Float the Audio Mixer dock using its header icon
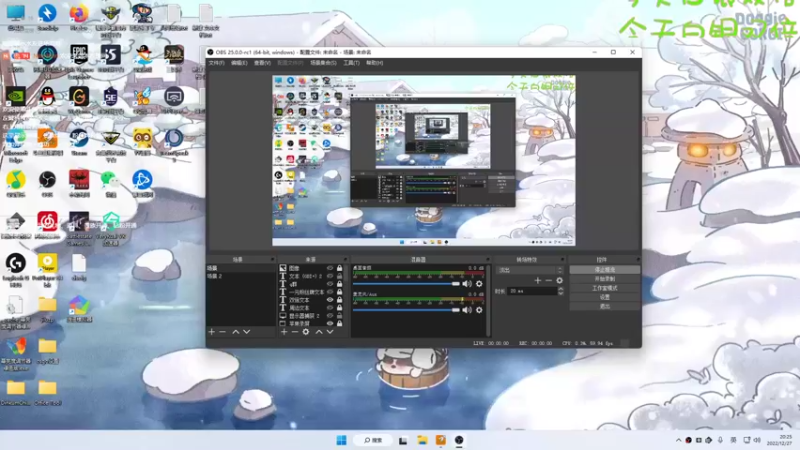Screen dimensions: 800x450 point(488,260)
